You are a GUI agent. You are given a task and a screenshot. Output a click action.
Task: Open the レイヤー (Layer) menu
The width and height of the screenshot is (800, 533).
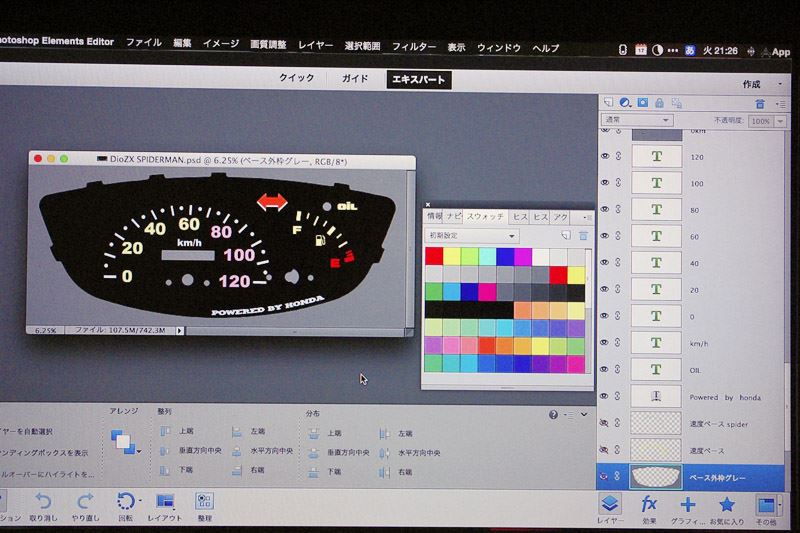pos(315,45)
